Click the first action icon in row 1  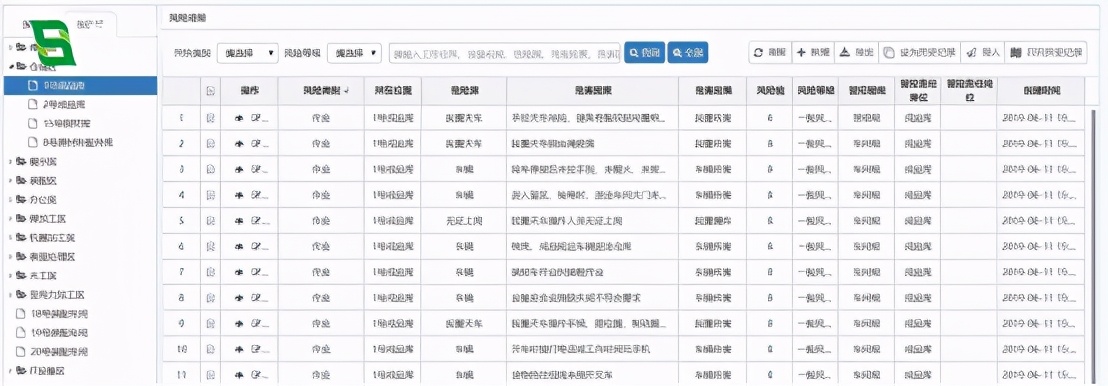(239, 118)
